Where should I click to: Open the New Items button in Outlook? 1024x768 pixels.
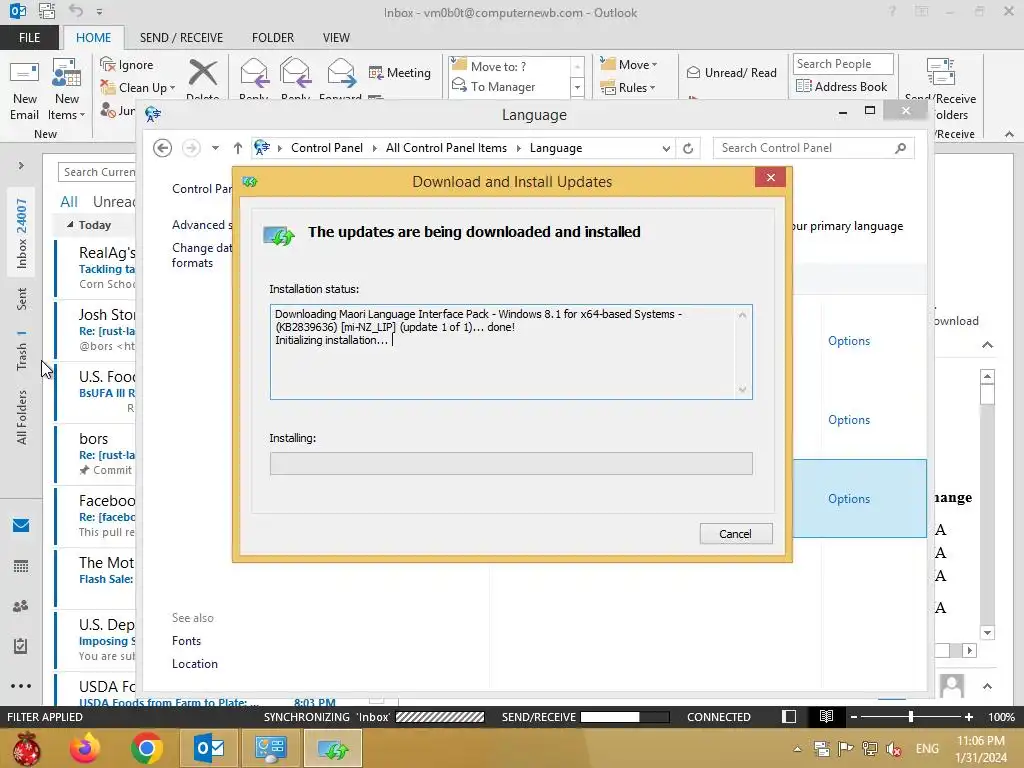point(67,90)
